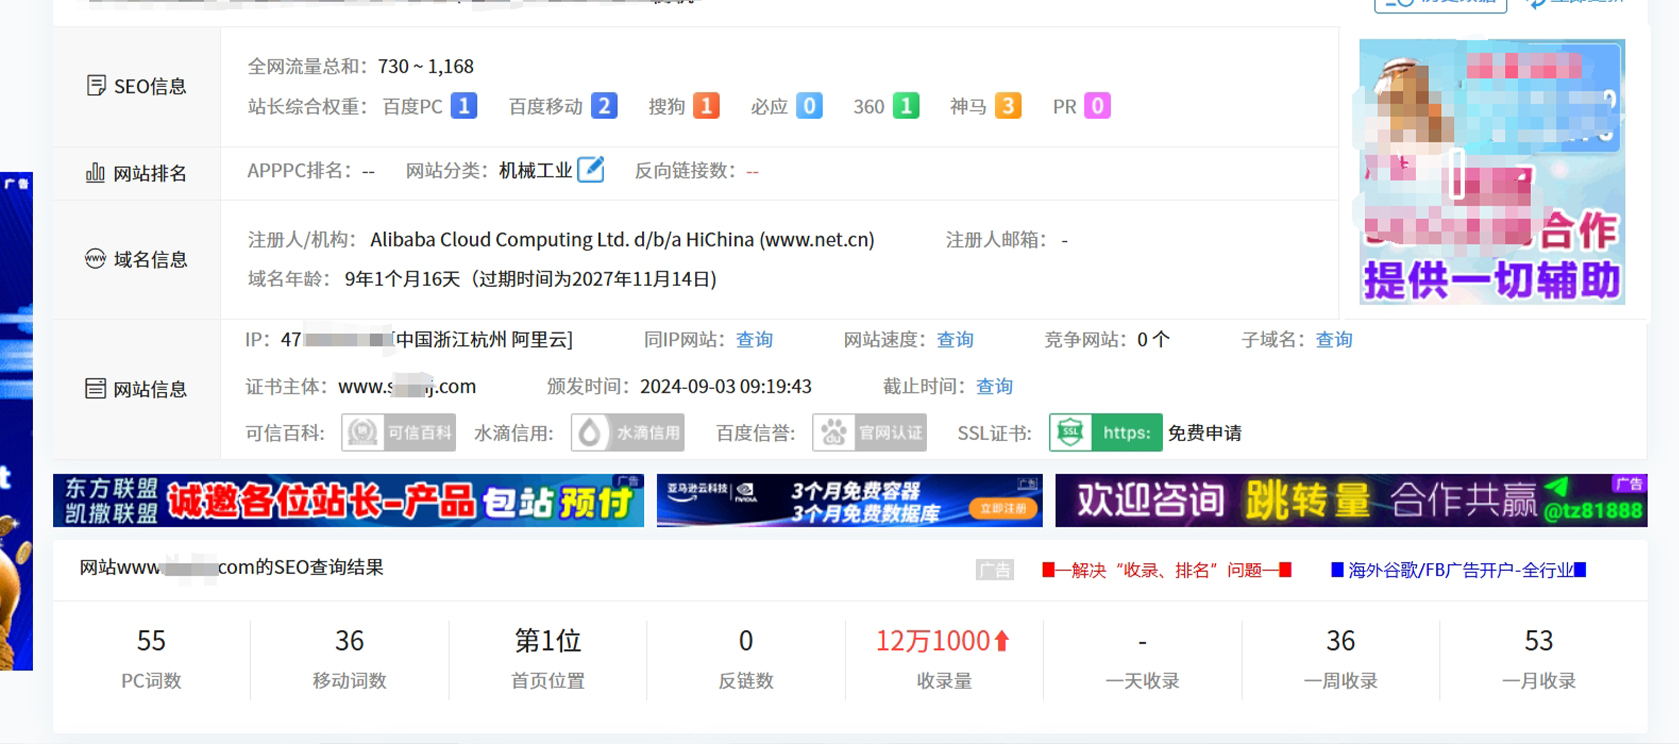The image size is (1679, 744).
Task: Click the 第1位 首页位置 value
Action: tap(547, 641)
